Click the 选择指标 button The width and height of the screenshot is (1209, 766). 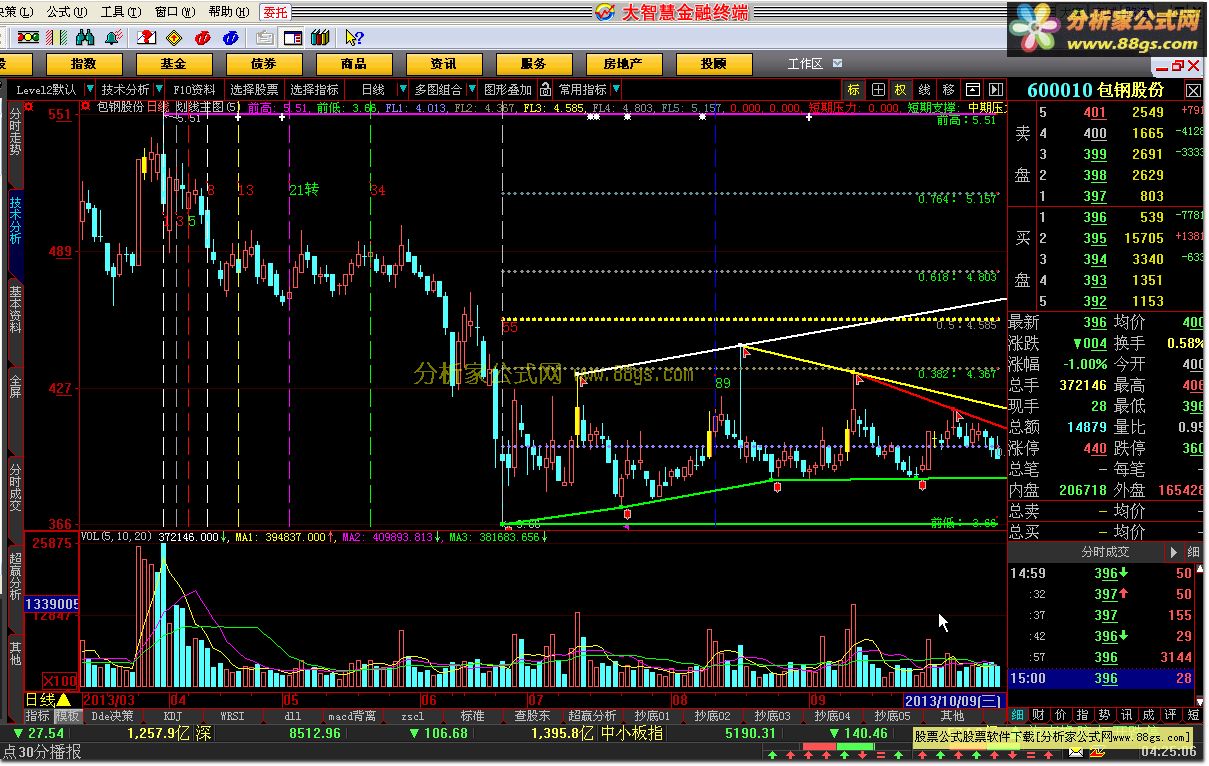315,89
